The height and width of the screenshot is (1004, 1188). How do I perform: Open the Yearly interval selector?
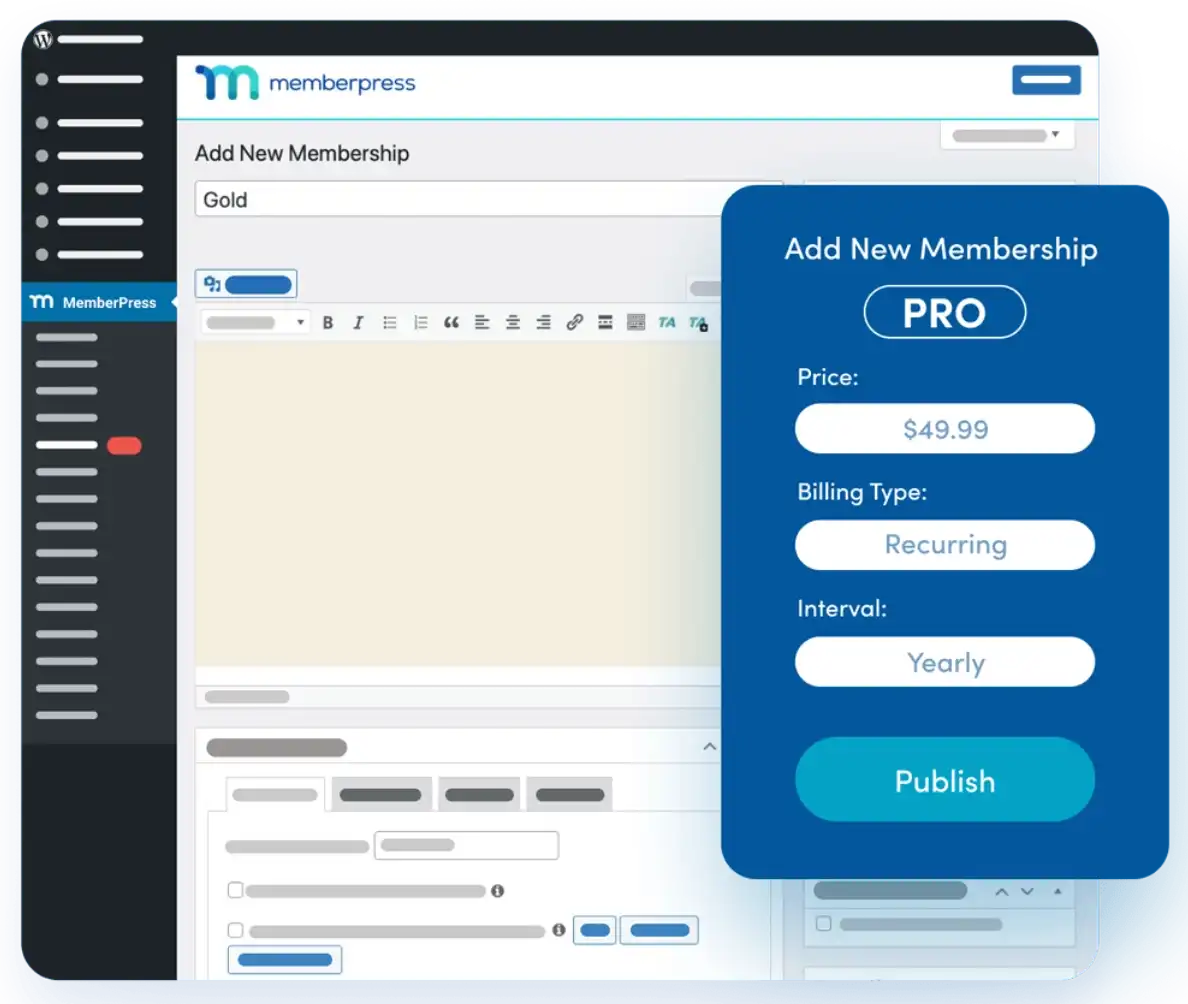point(945,662)
